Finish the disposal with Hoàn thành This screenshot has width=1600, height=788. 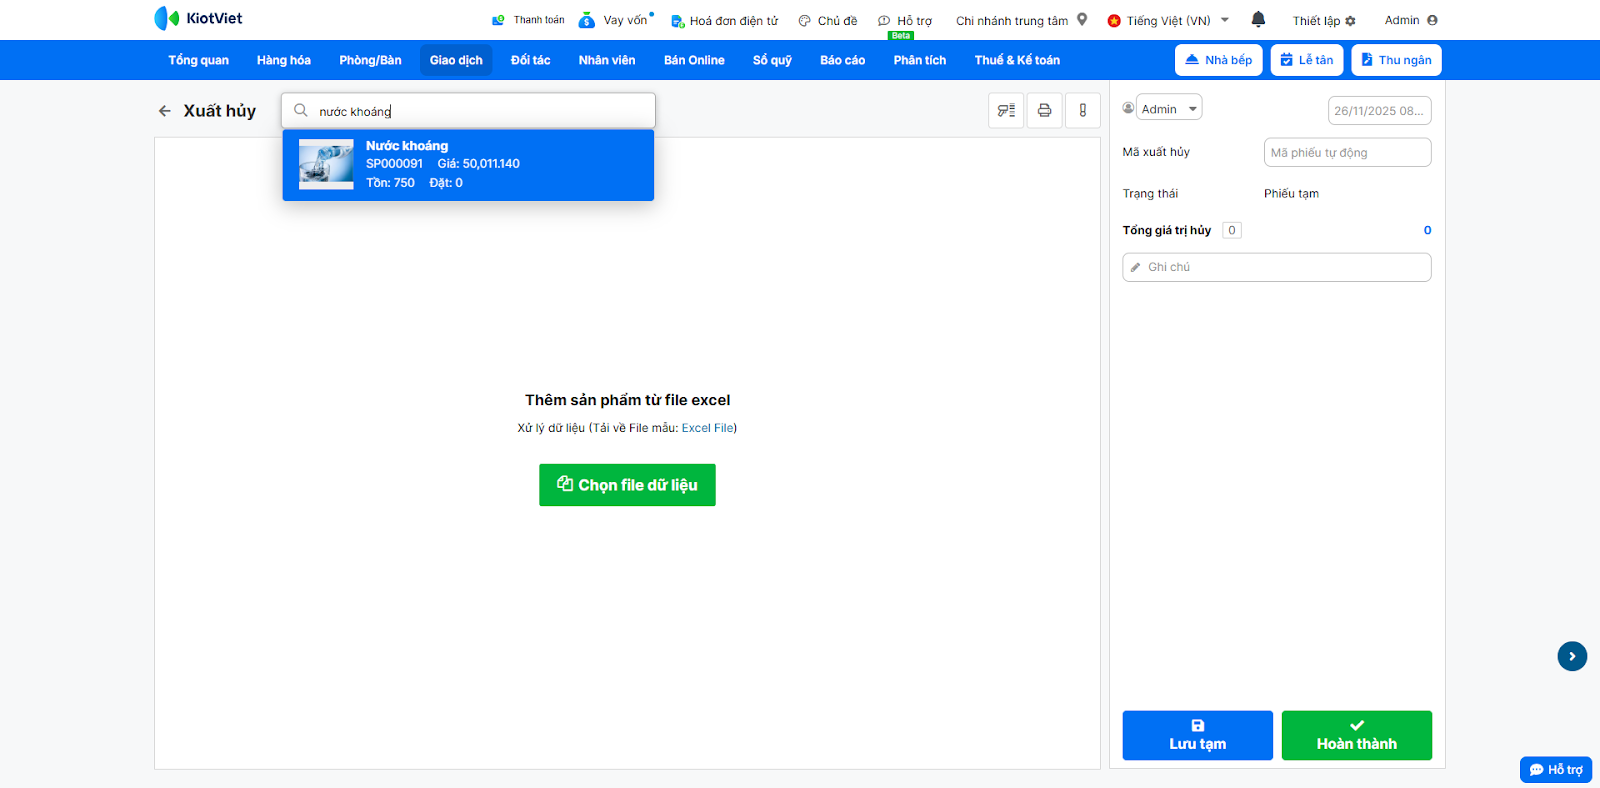pyautogui.click(x=1357, y=735)
